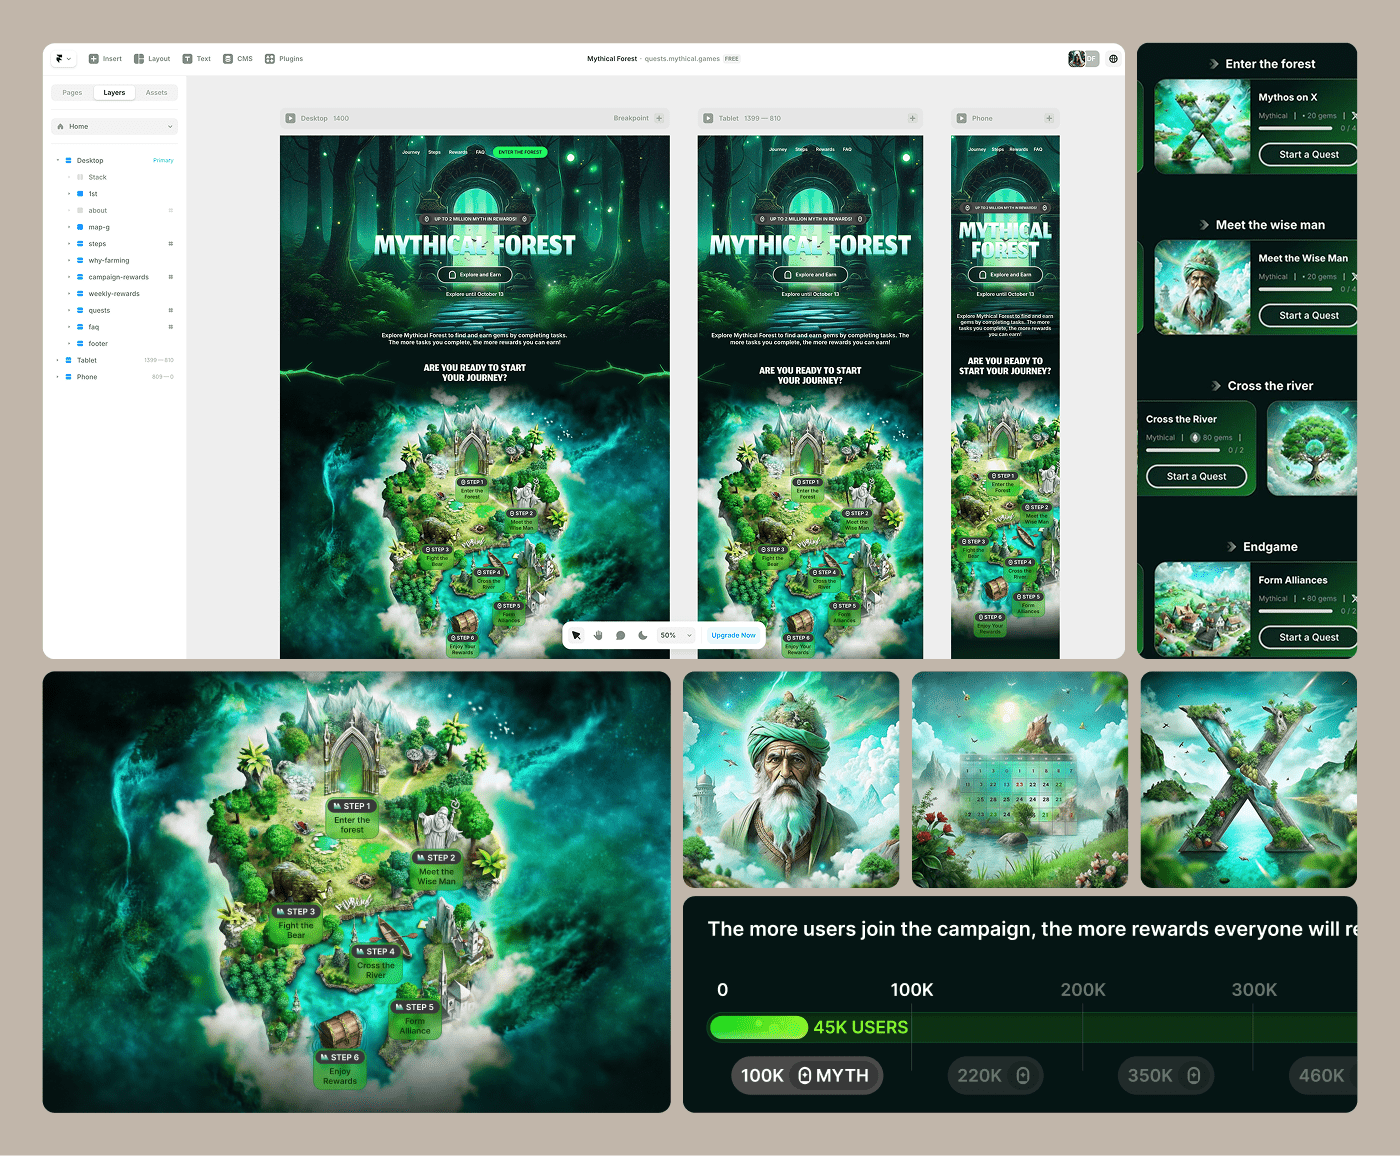Click the 45K USERS progress bar
1400x1156 pixels.
pyautogui.click(x=759, y=1027)
